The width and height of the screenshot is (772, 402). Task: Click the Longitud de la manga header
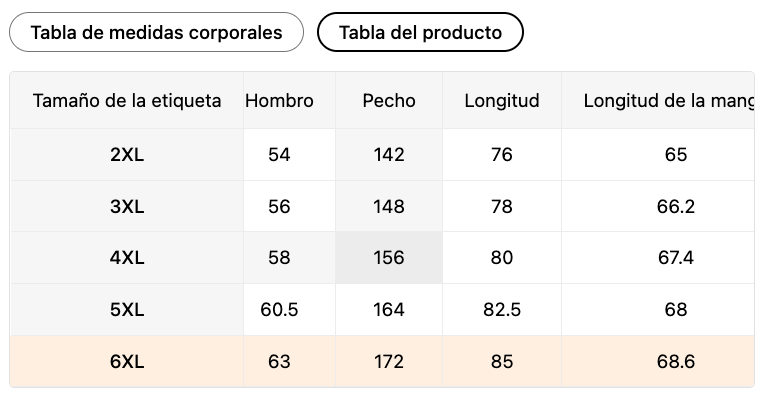click(x=666, y=101)
